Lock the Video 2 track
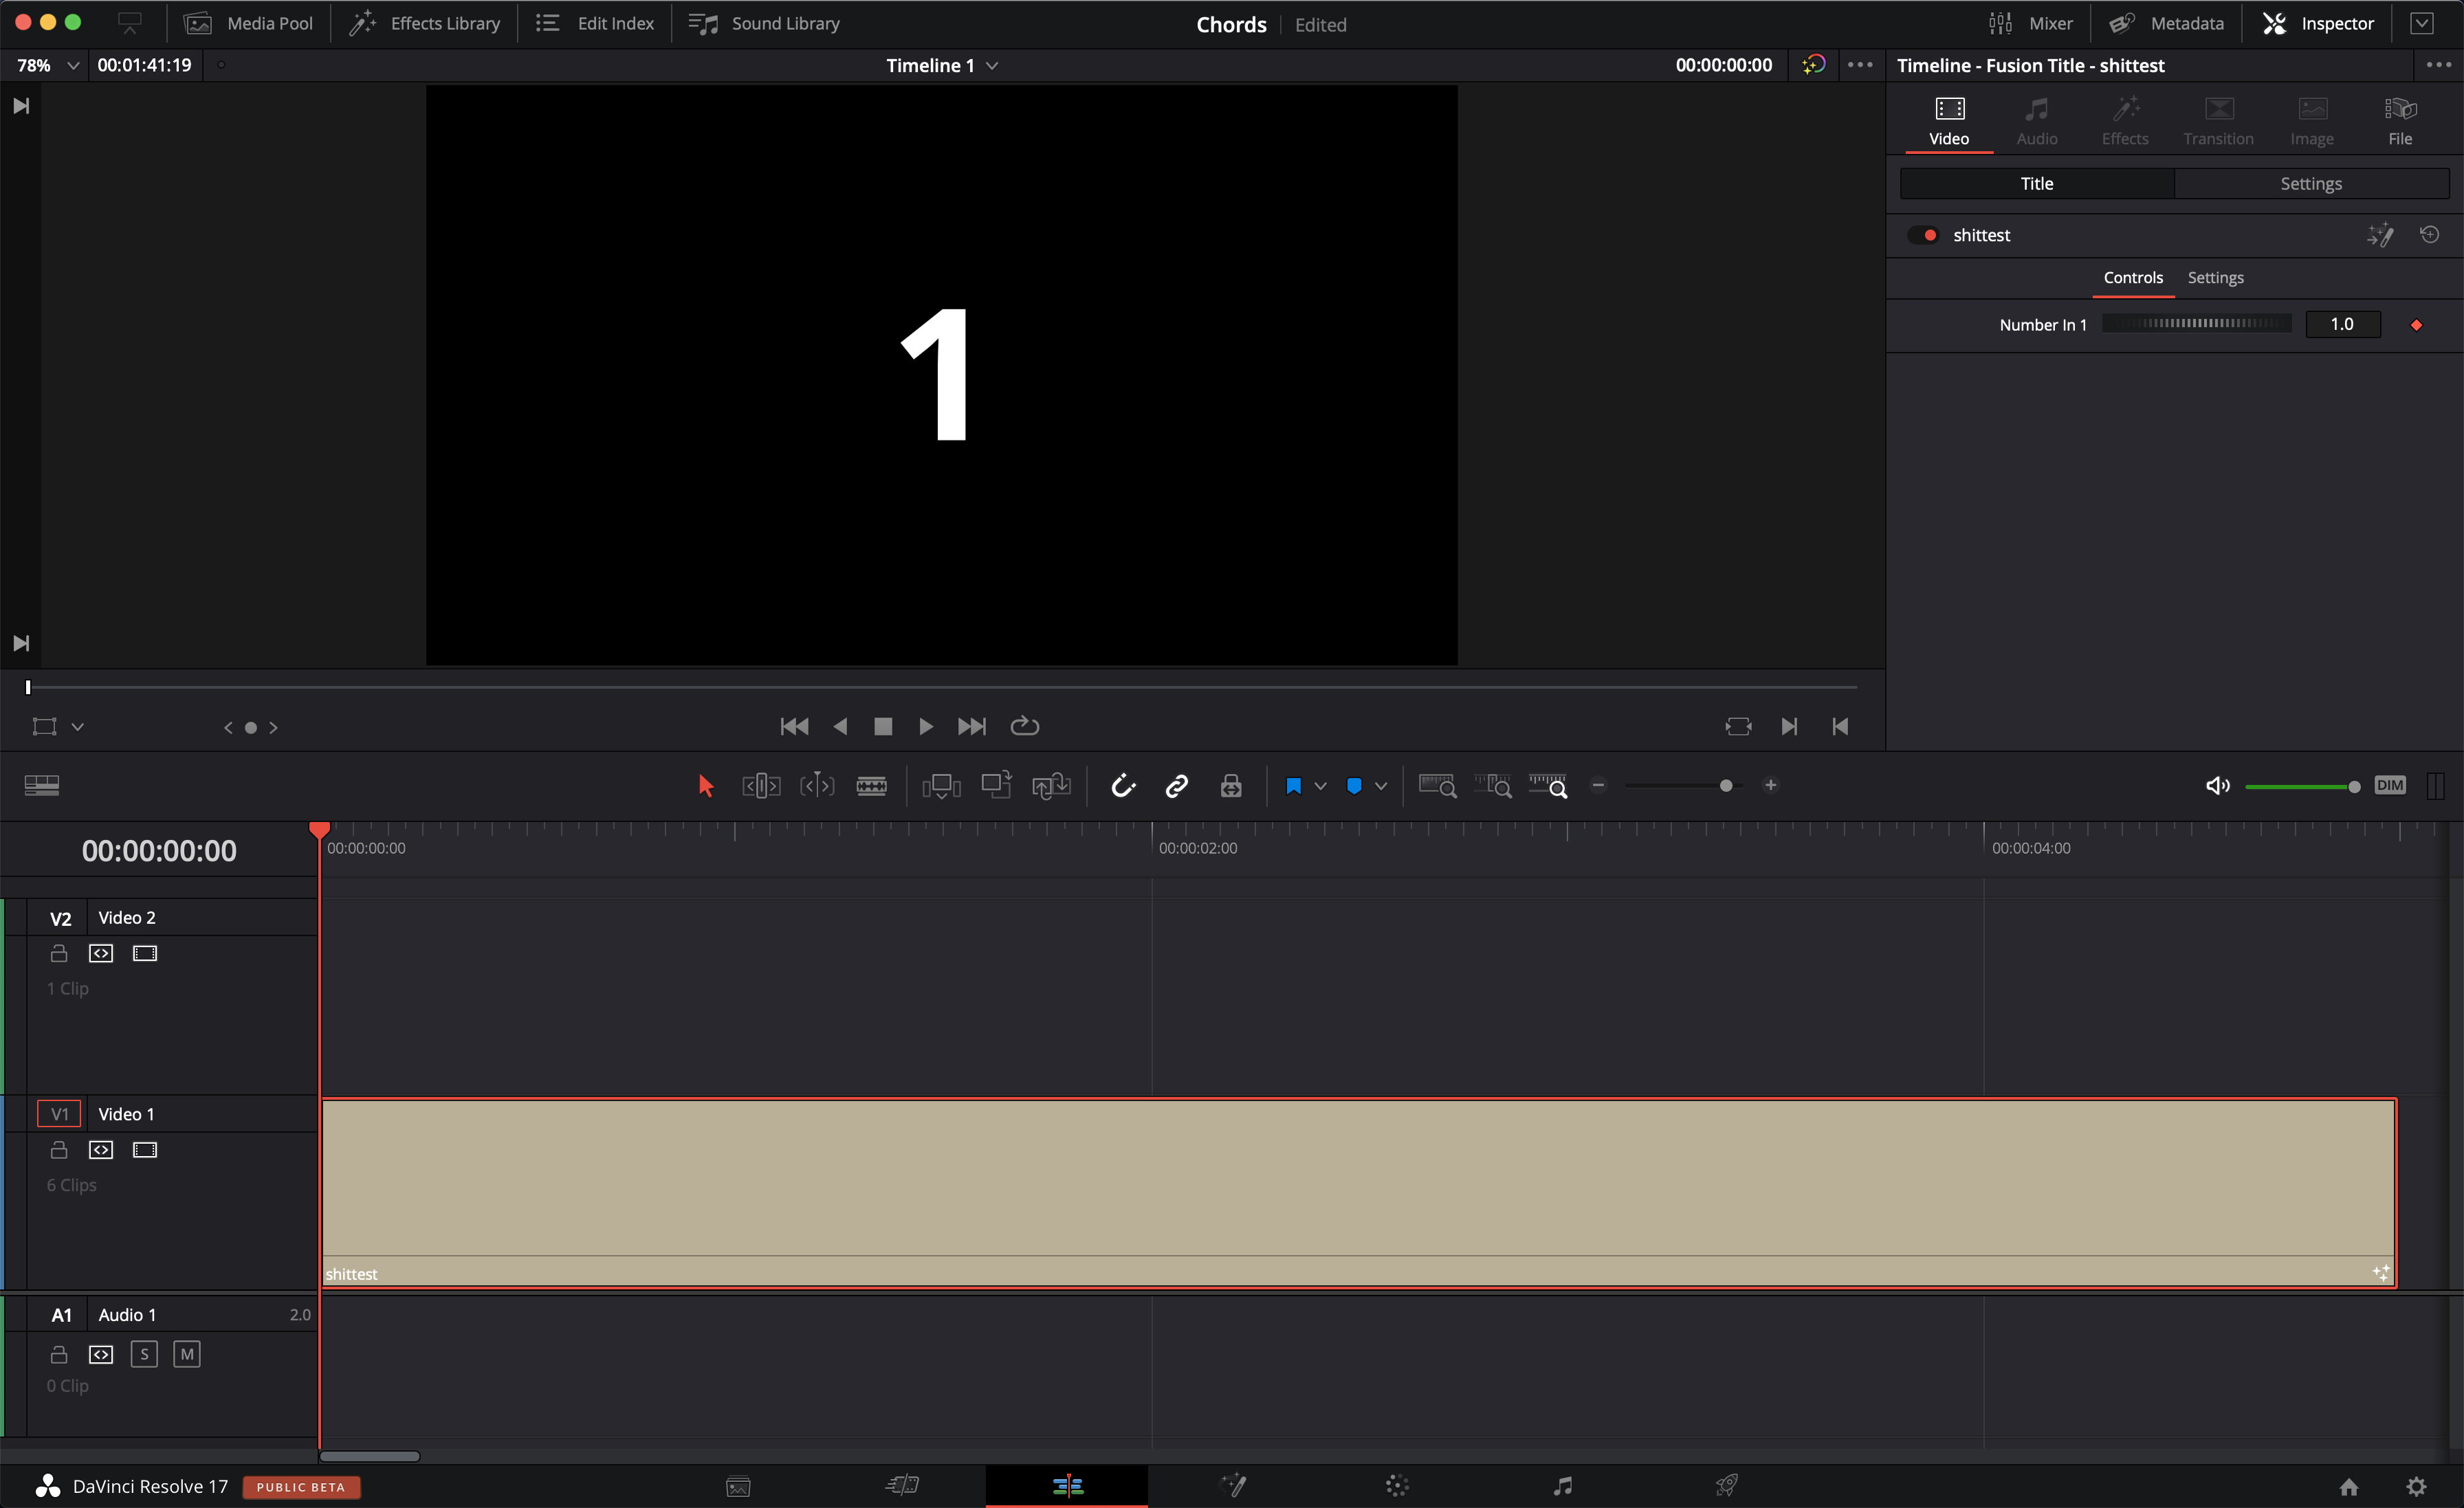This screenshot has height=1508, width=2464. (x=59, y=953)
